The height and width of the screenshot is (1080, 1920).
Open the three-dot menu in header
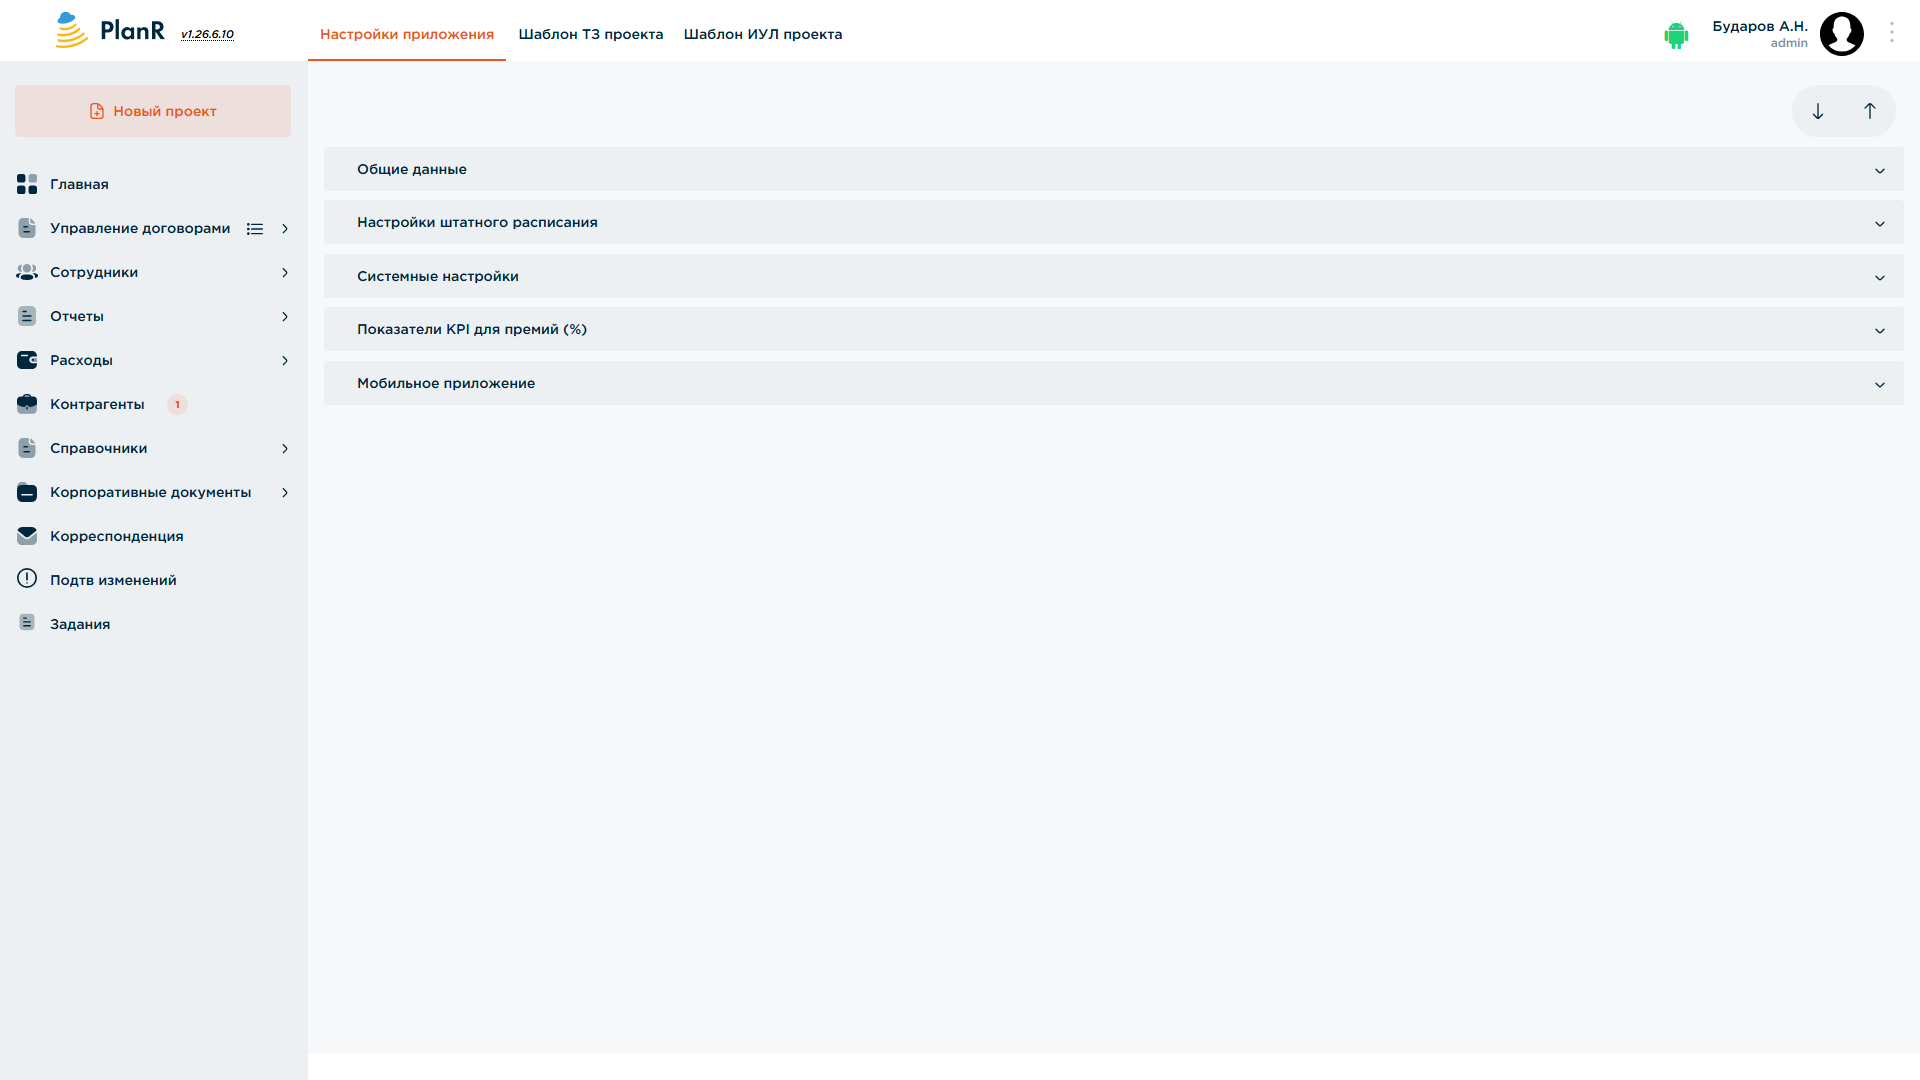tap(1892, 33)
